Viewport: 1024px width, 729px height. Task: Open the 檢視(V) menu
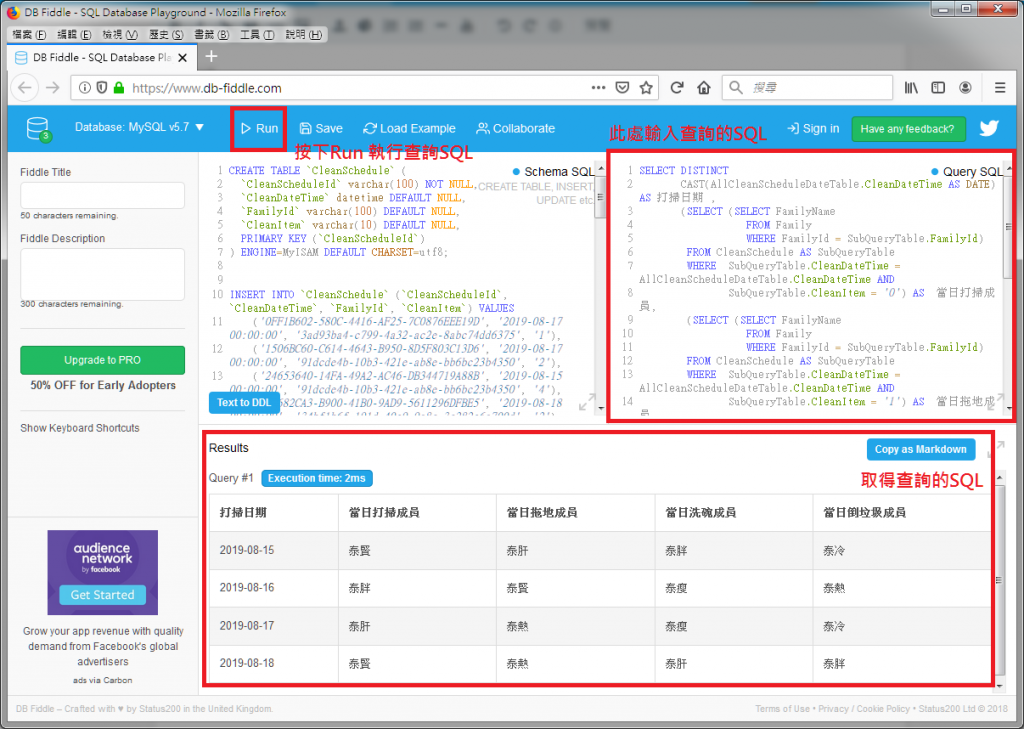click(x=120, y=35)
